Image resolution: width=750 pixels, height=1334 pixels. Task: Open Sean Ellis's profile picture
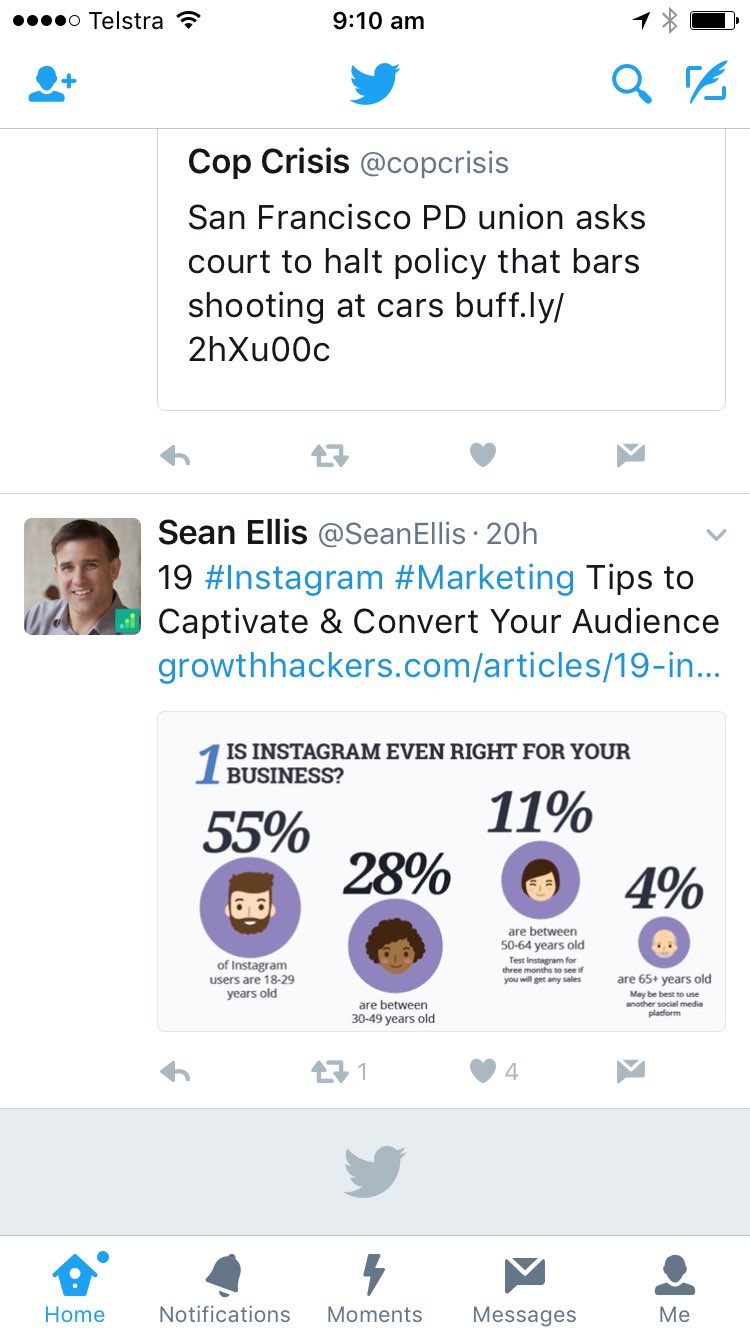(81, 576)
